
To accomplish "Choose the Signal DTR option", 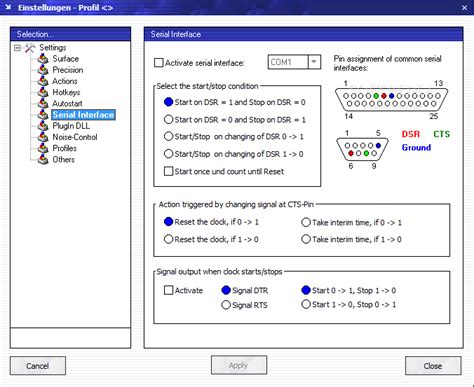I will [x=226, y=290].
